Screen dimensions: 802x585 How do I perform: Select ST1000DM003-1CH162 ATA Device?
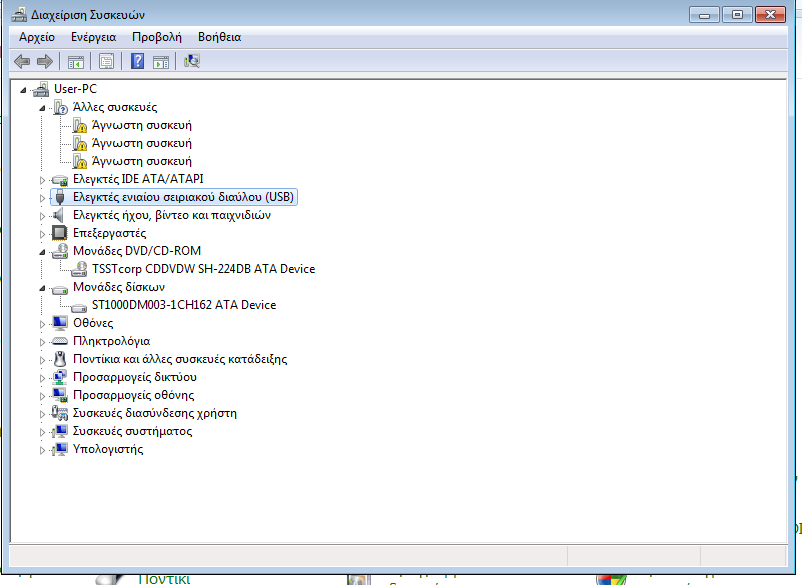click(x=184, y=305)
